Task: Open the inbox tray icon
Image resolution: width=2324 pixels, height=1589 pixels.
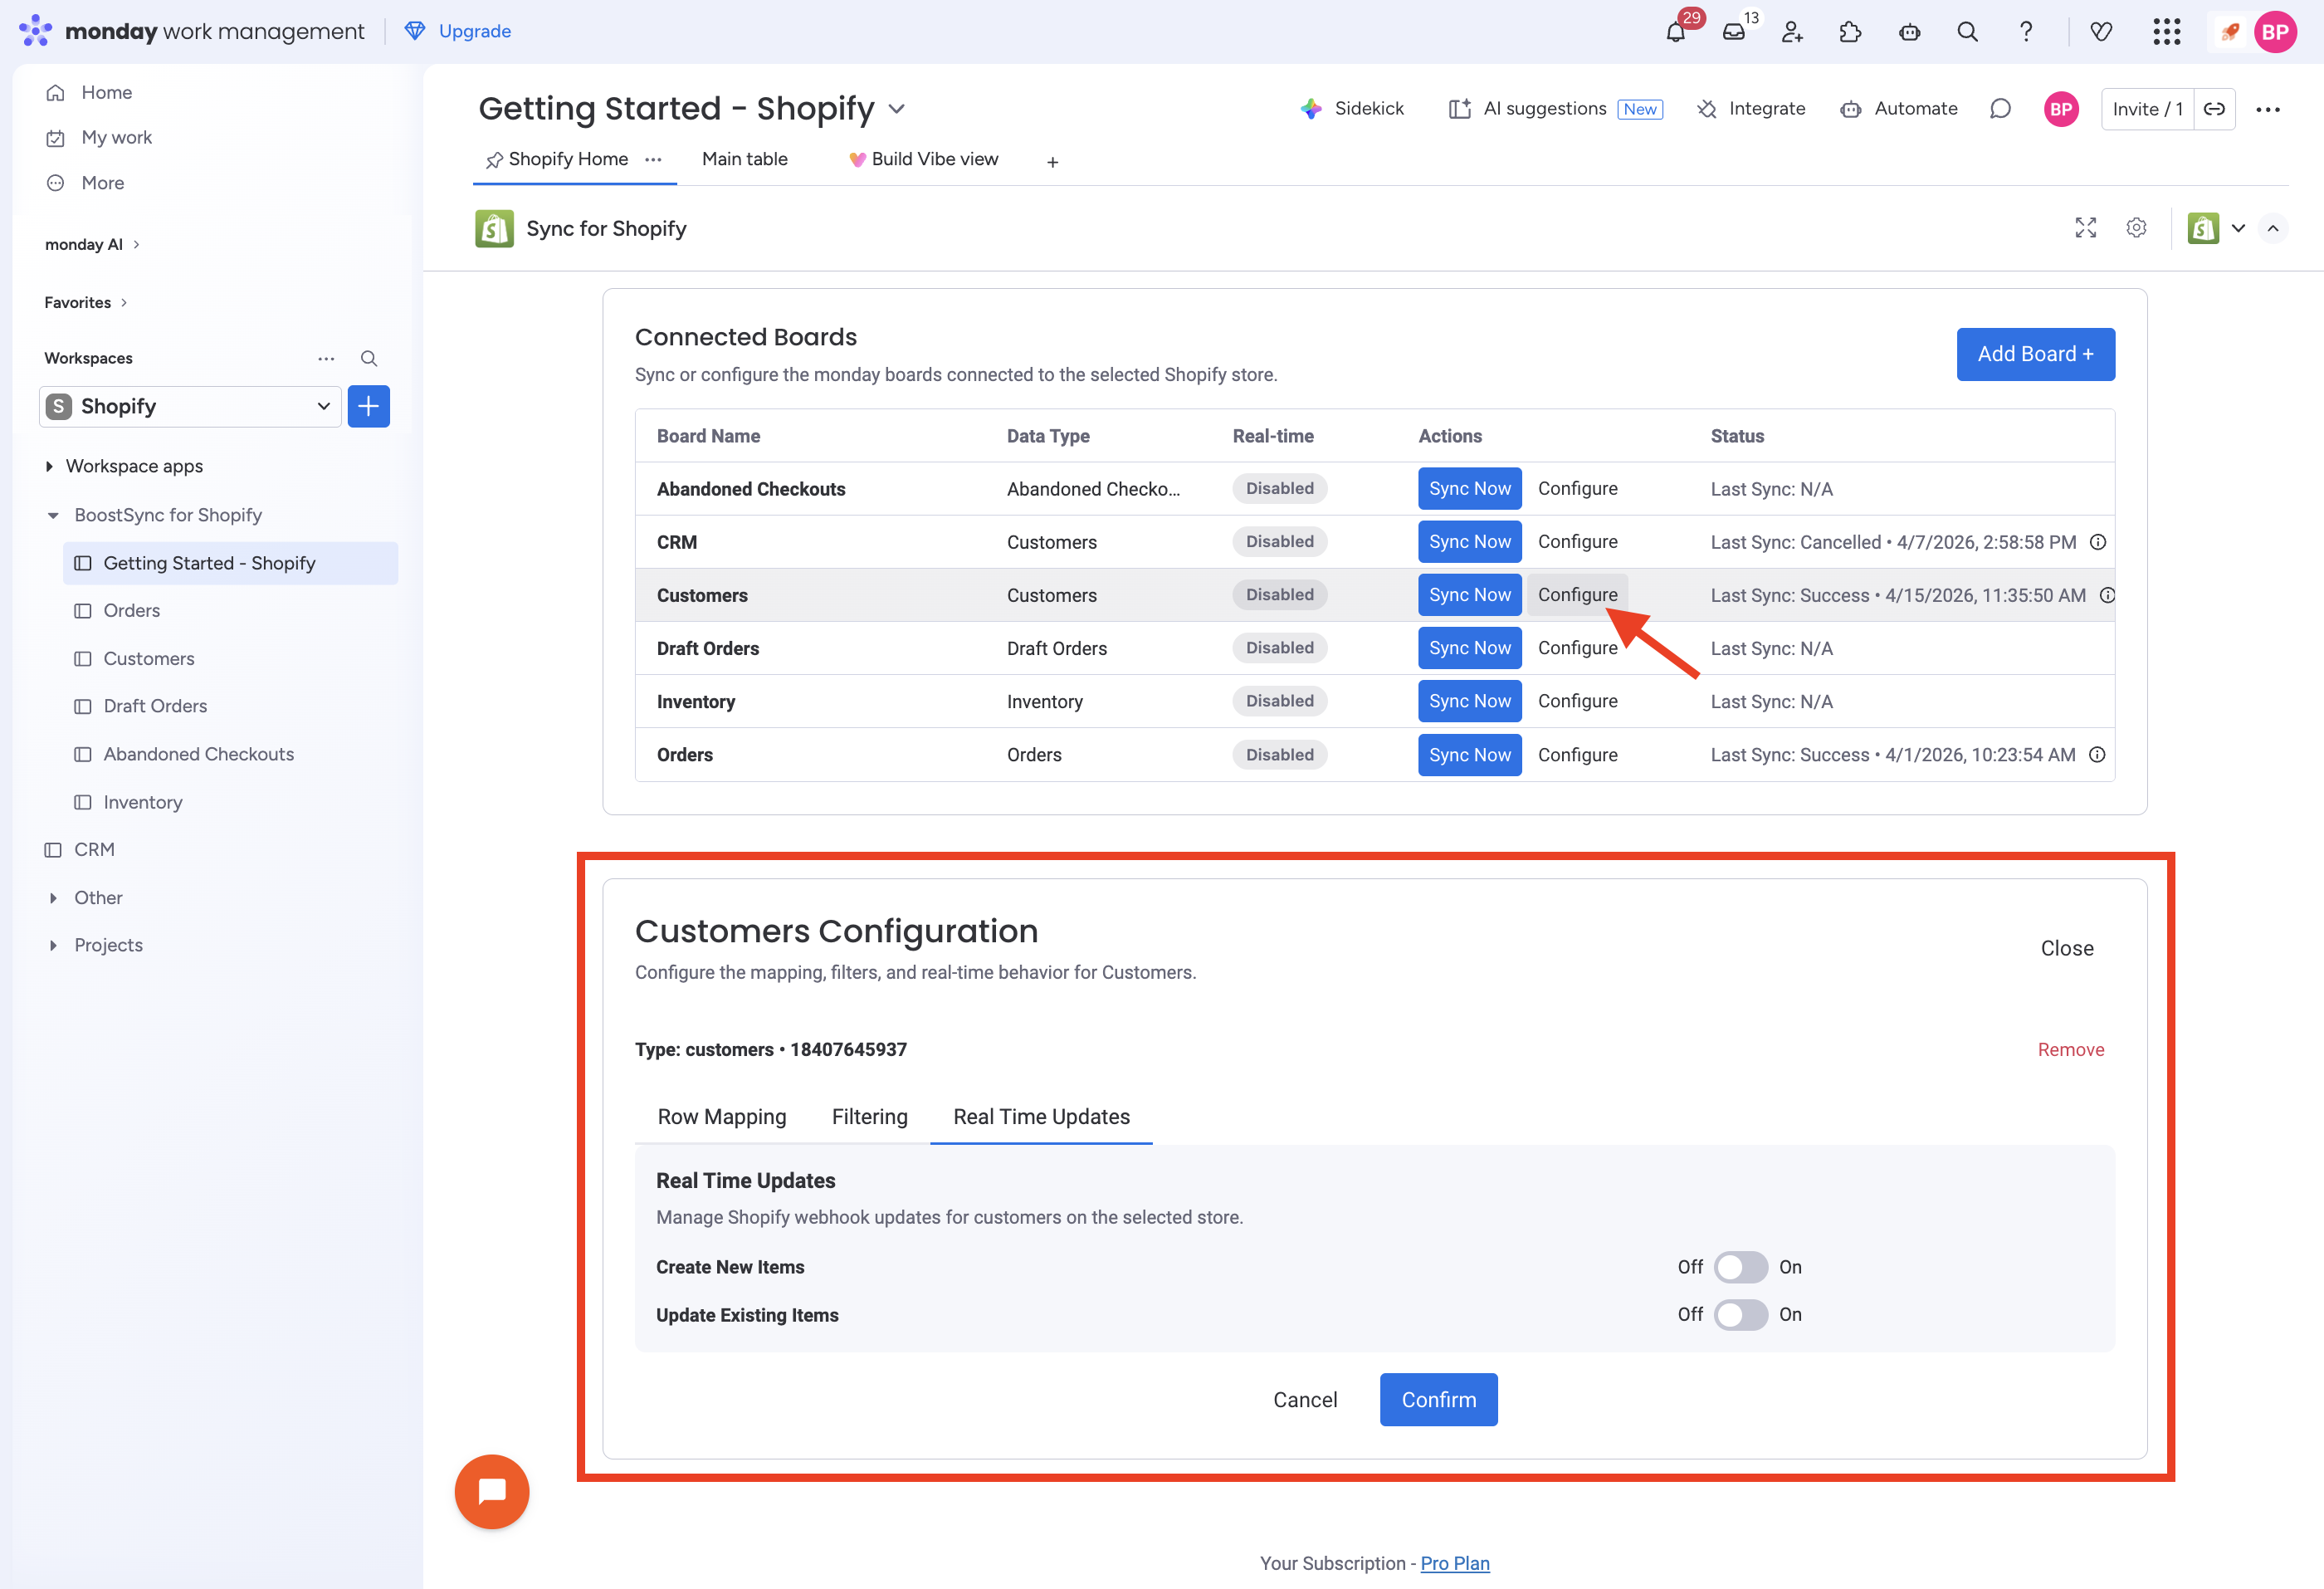Action: [1733, 32]
